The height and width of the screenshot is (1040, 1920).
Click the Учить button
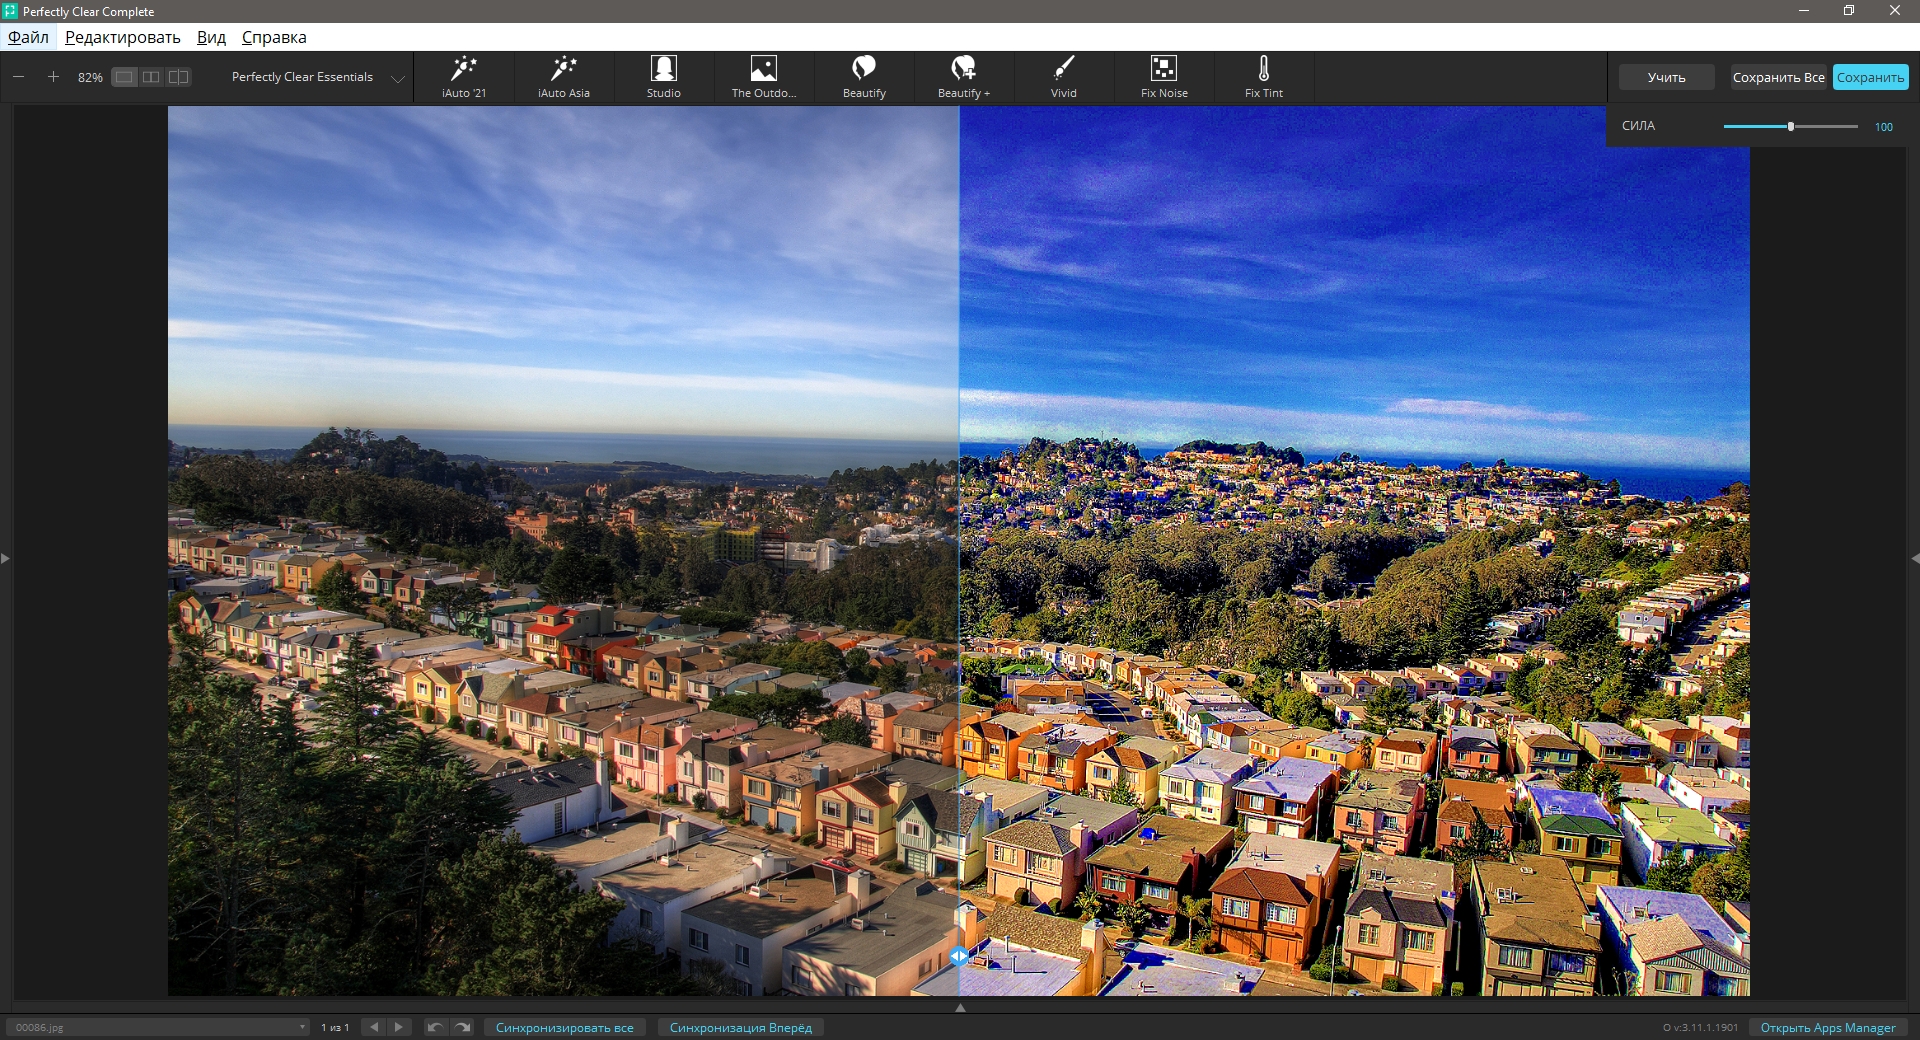click(x=1666, y=77)
